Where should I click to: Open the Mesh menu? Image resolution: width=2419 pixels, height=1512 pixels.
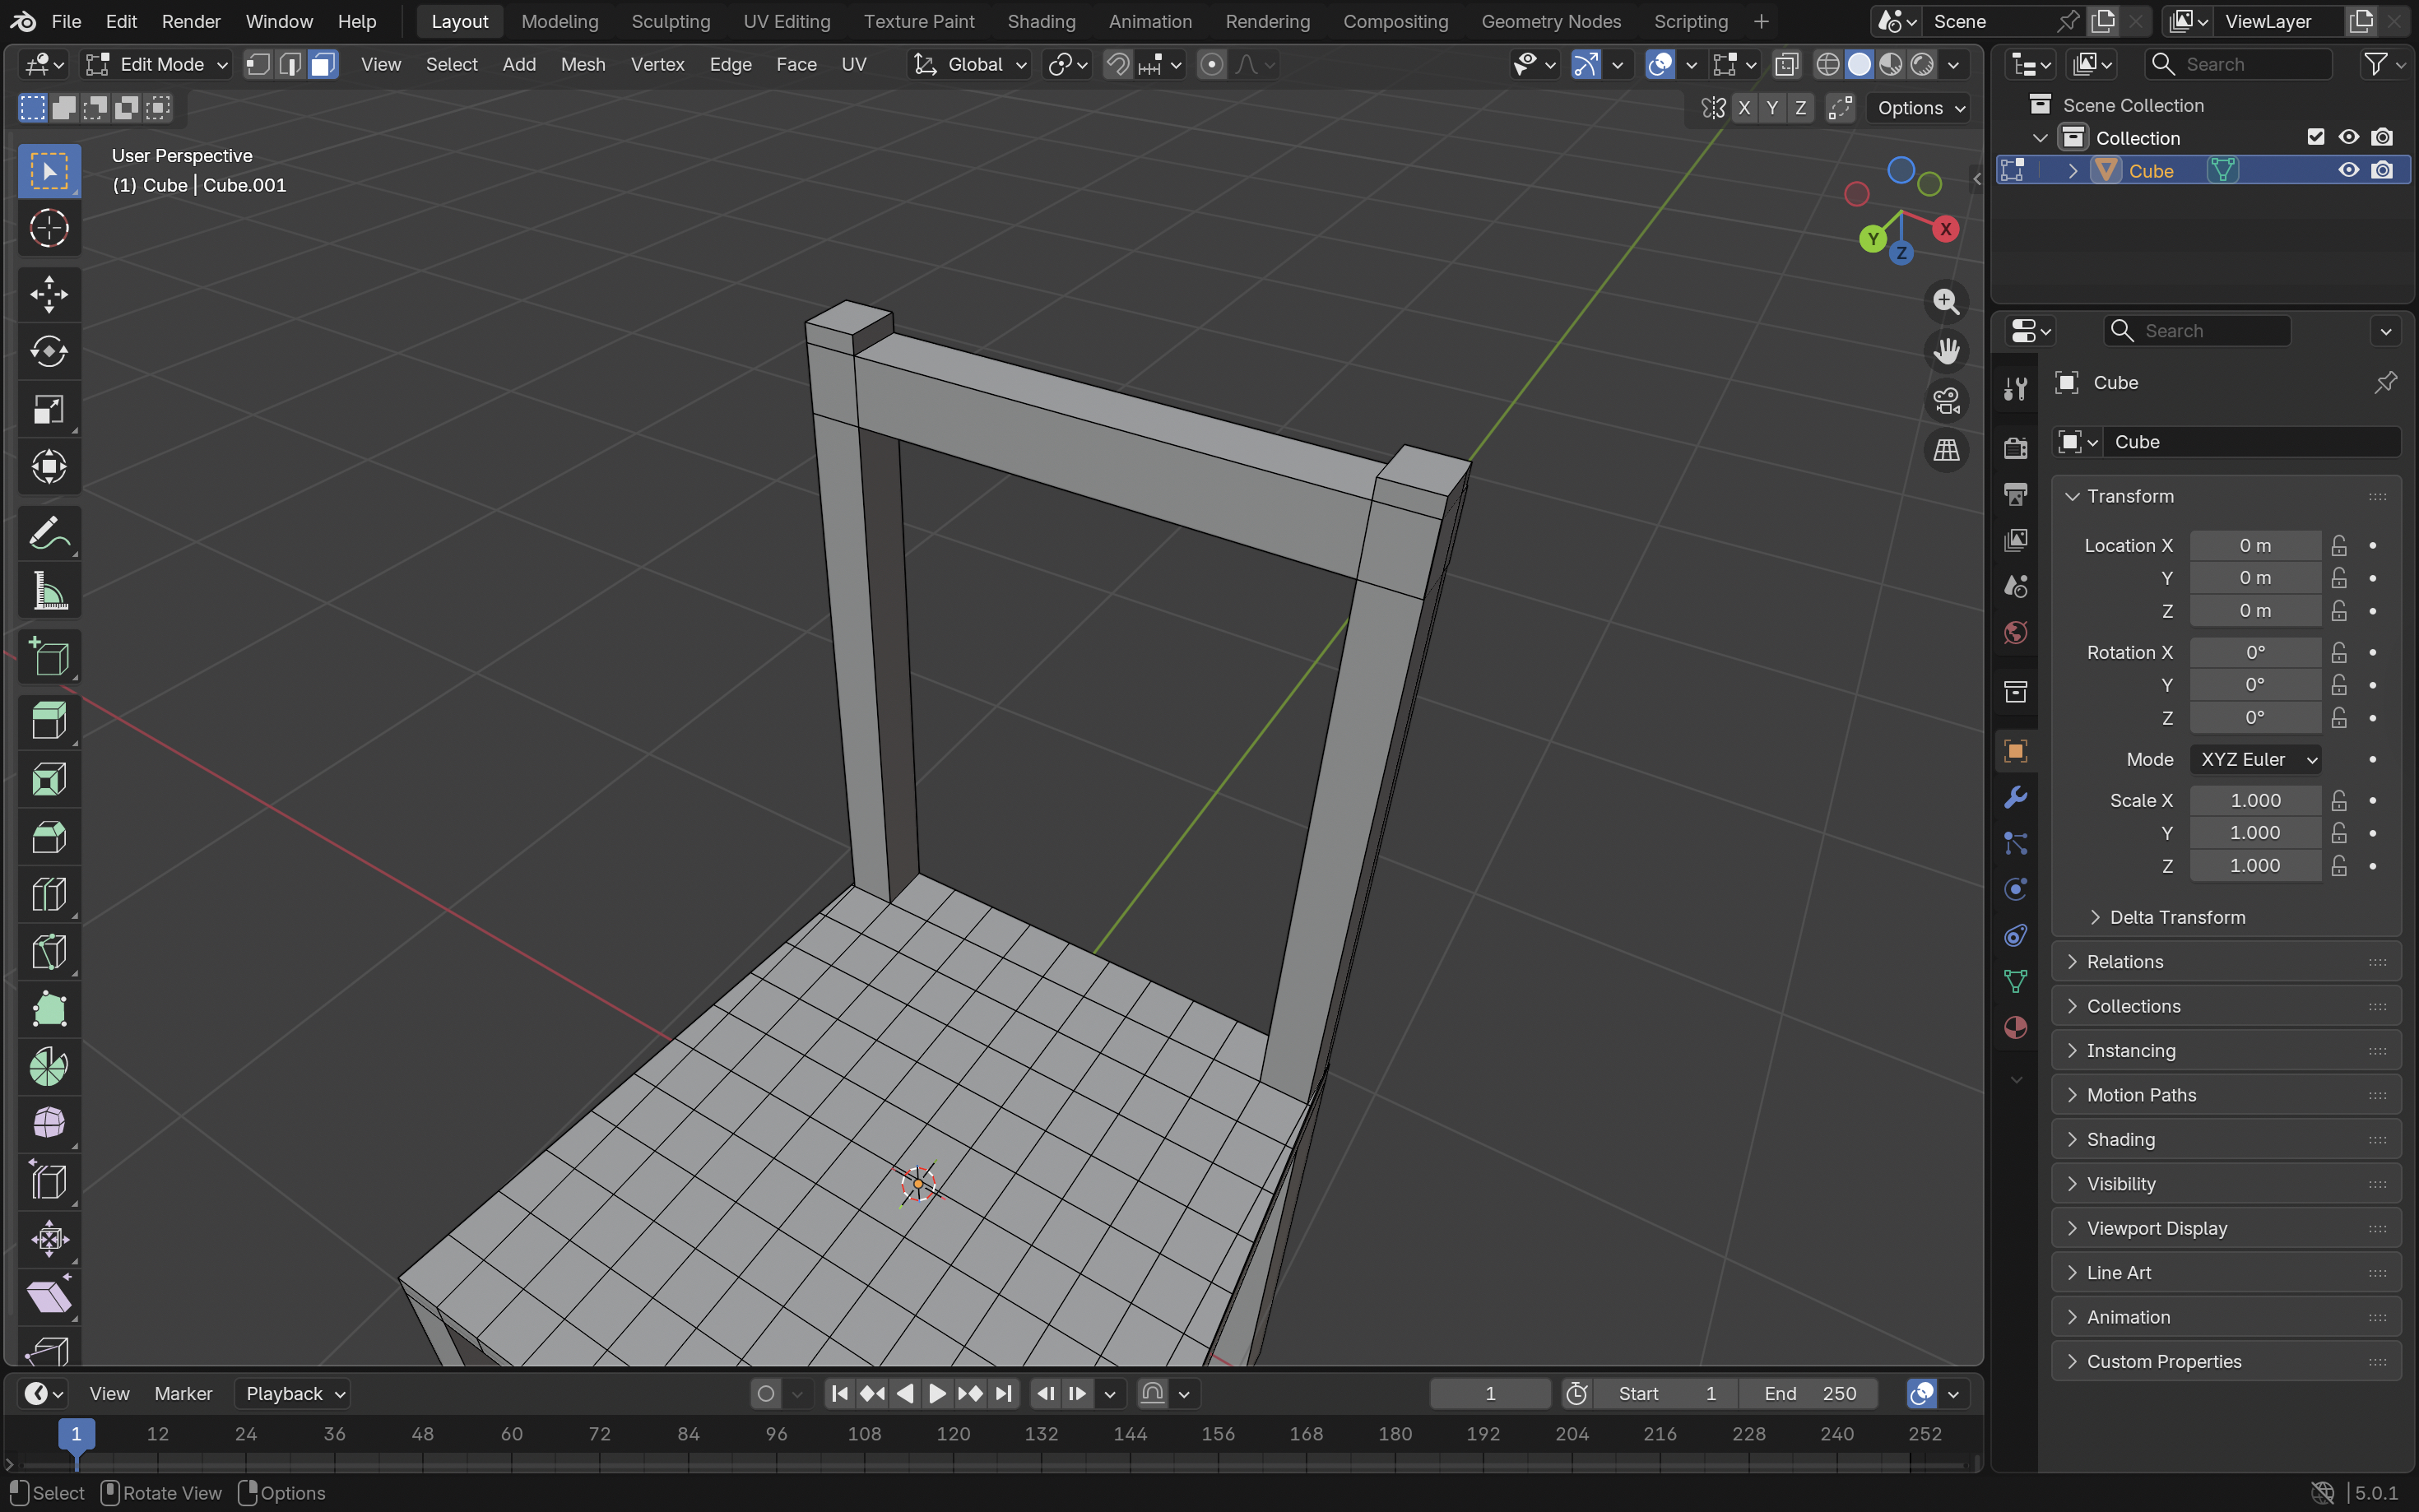coord(582,64)
